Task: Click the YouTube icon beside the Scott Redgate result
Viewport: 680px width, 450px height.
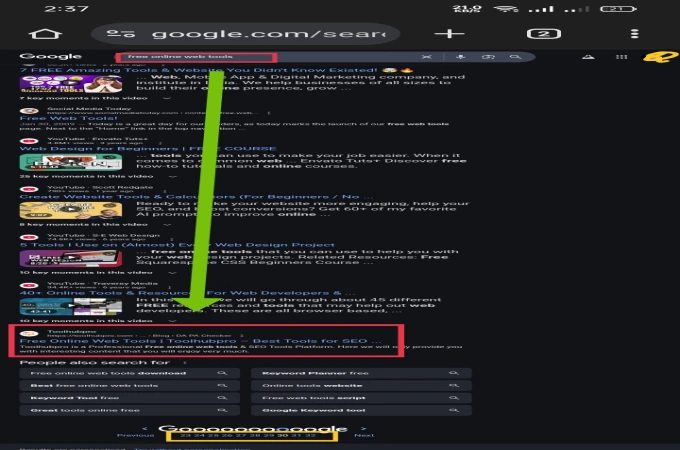Action: (x=29, y=189)
